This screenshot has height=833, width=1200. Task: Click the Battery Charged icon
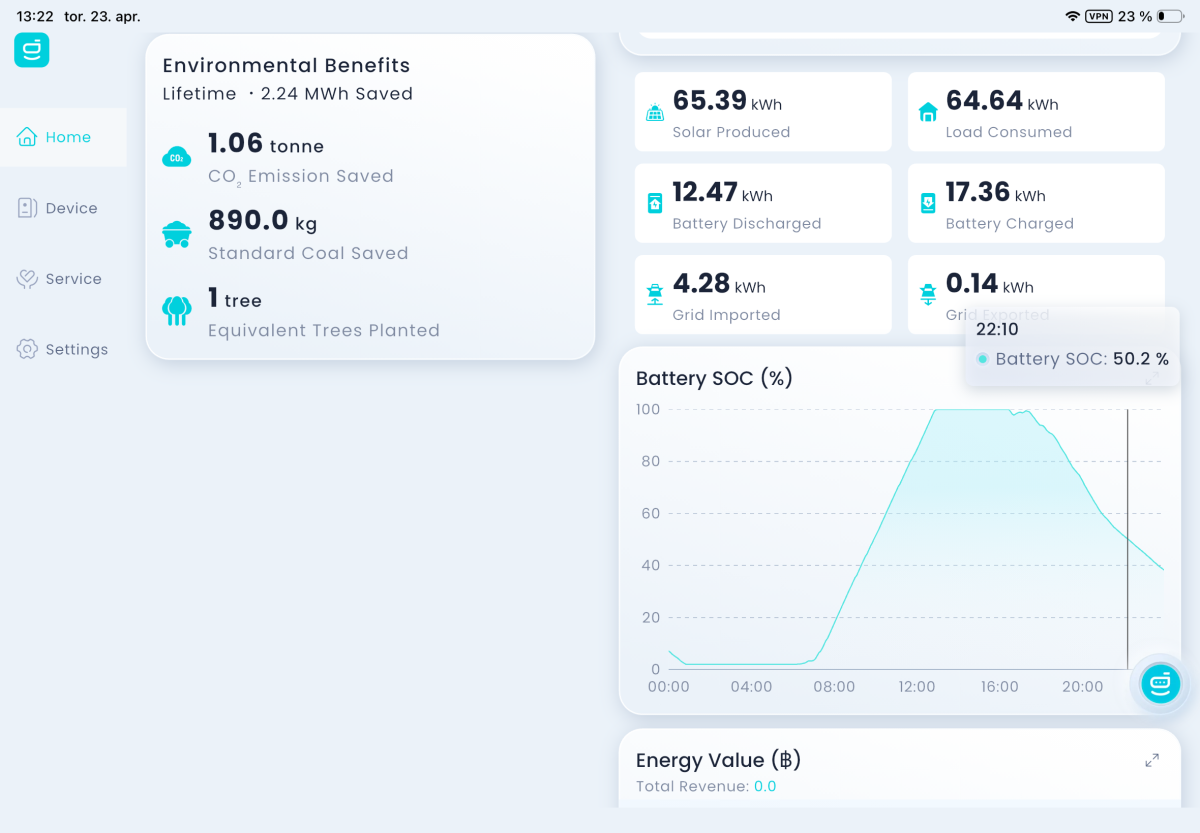pos(928,203)
